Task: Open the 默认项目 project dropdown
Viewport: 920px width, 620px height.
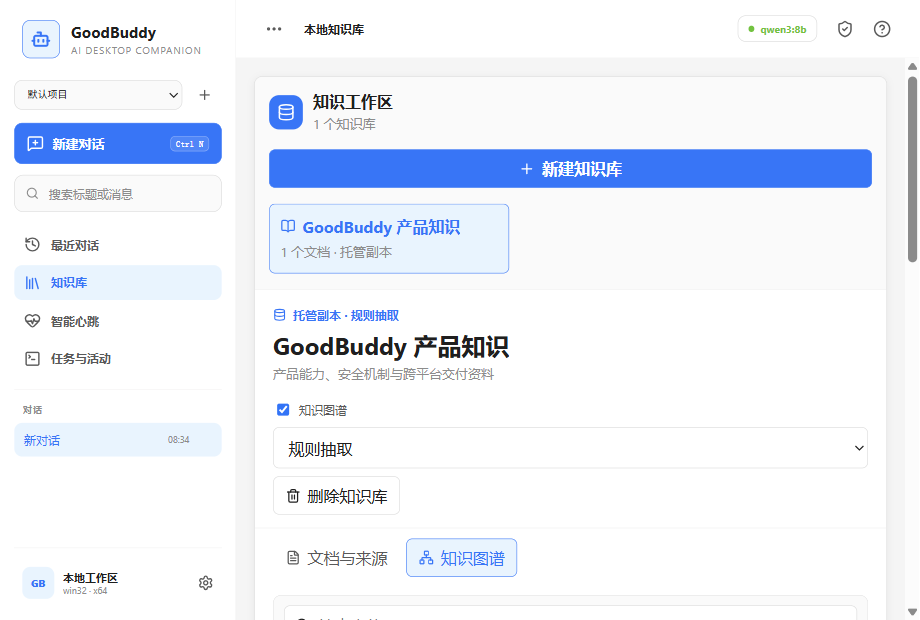Action: tap(98, 95)
